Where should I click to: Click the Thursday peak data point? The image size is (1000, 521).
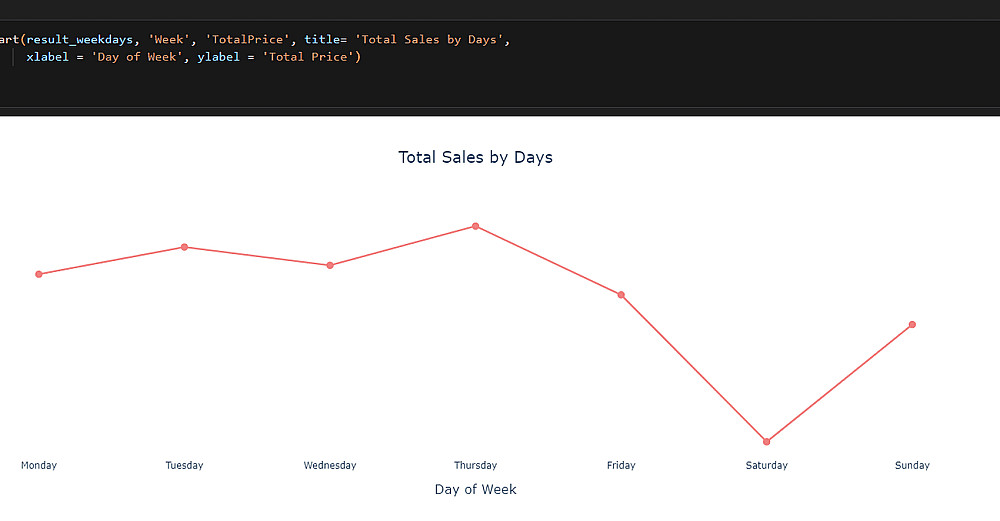coord(476,226)
